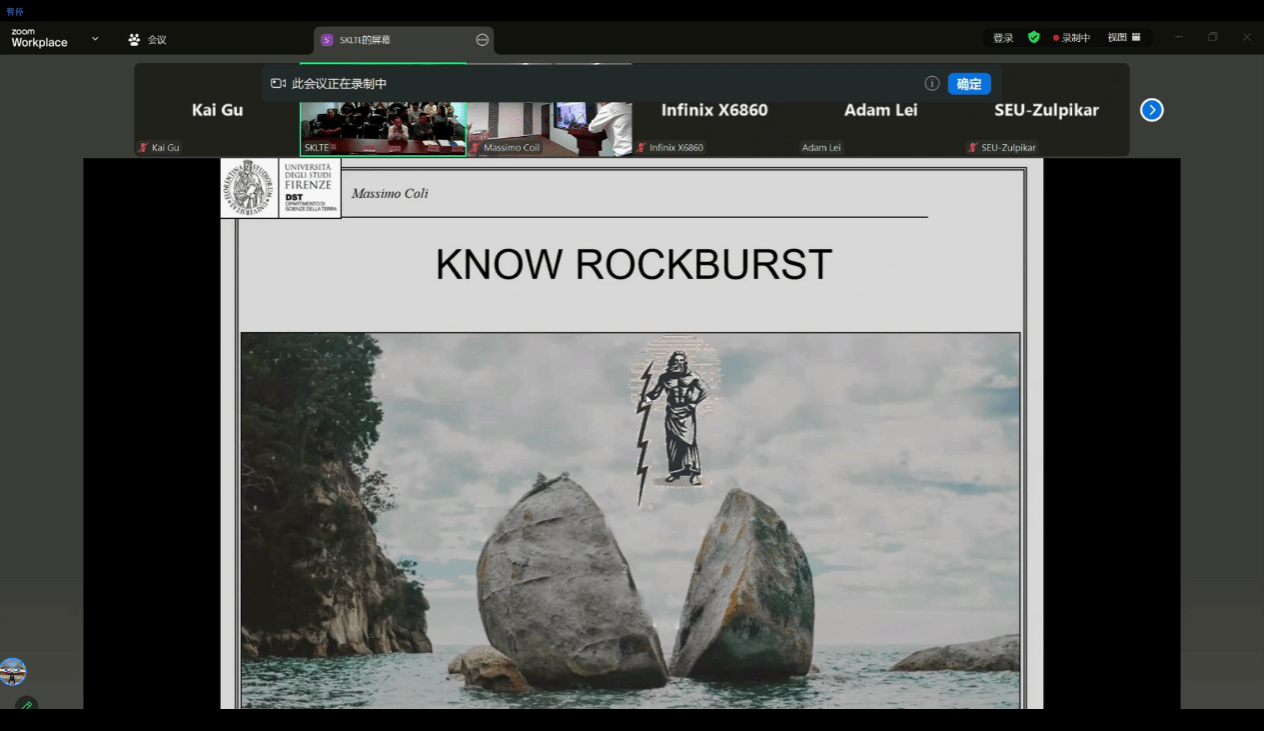
Task: Click the camera icon in recording banner
Action: (x=278, y=84)
